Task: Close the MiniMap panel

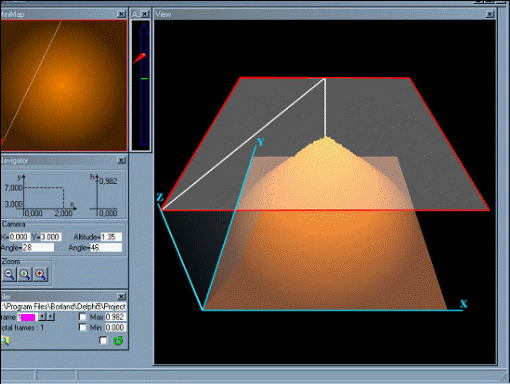Action: click(121, 14)
